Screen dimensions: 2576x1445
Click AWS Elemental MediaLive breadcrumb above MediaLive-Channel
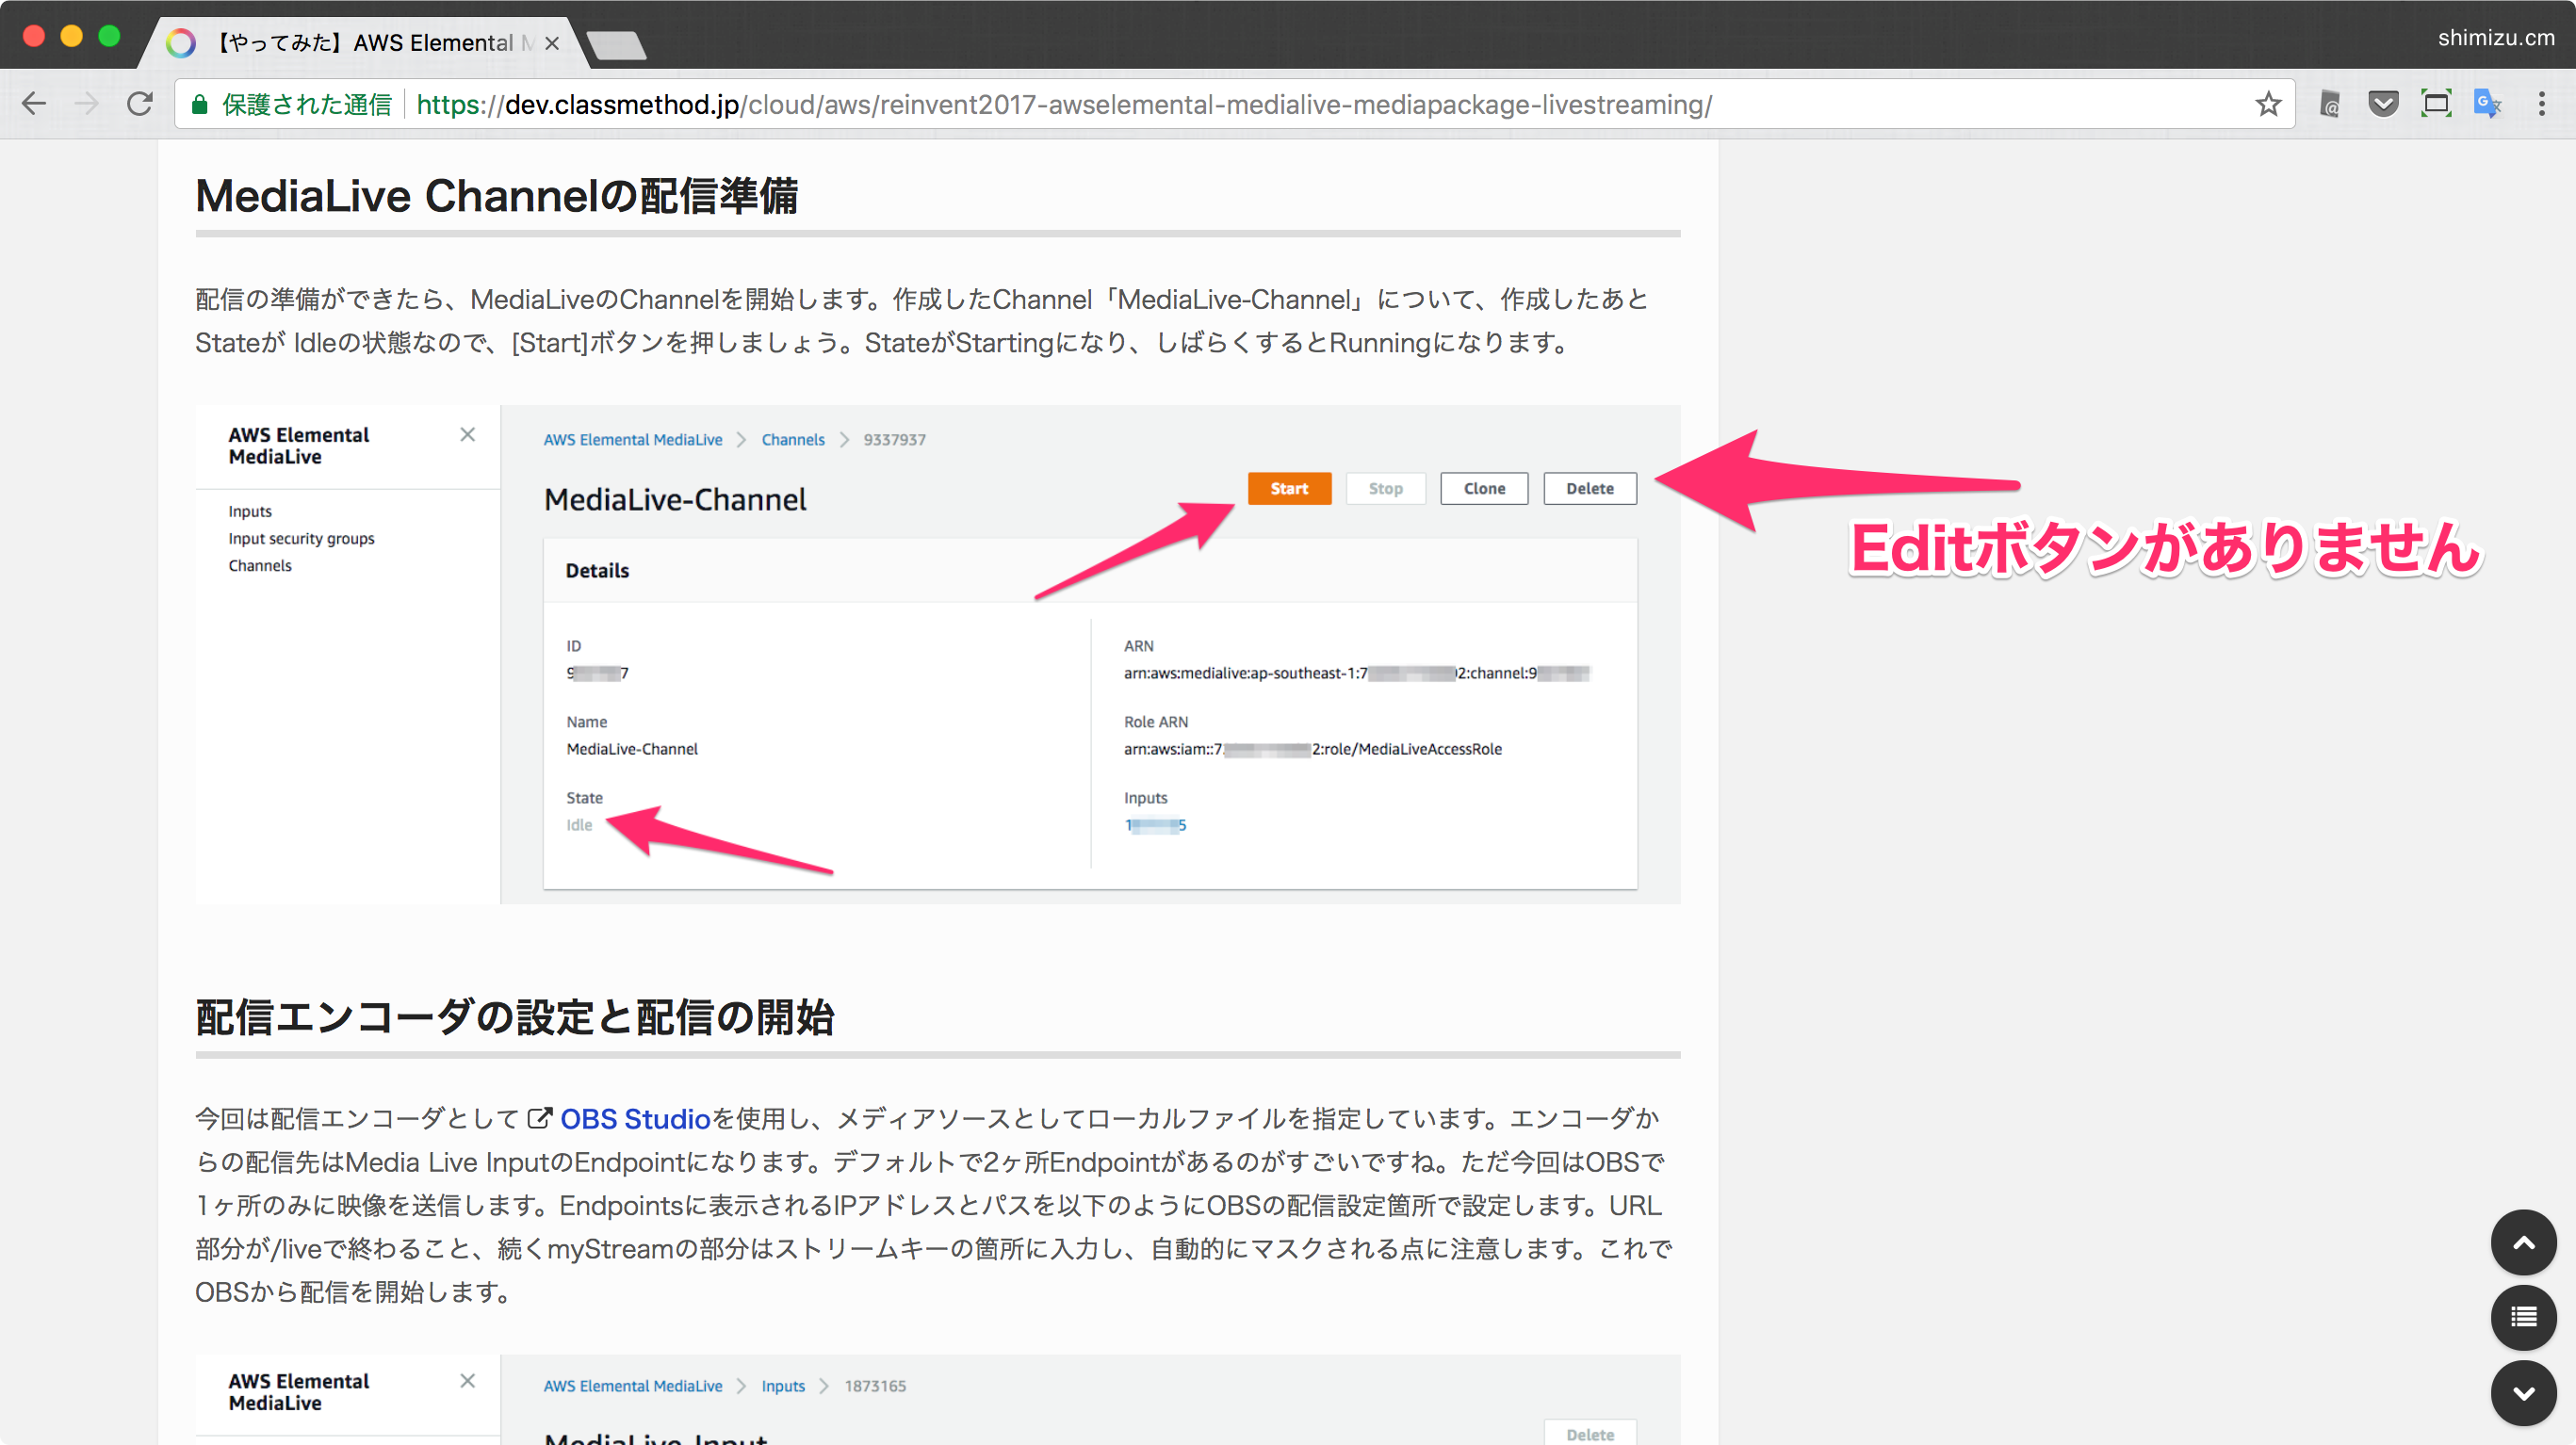click(x=632, y=439)
